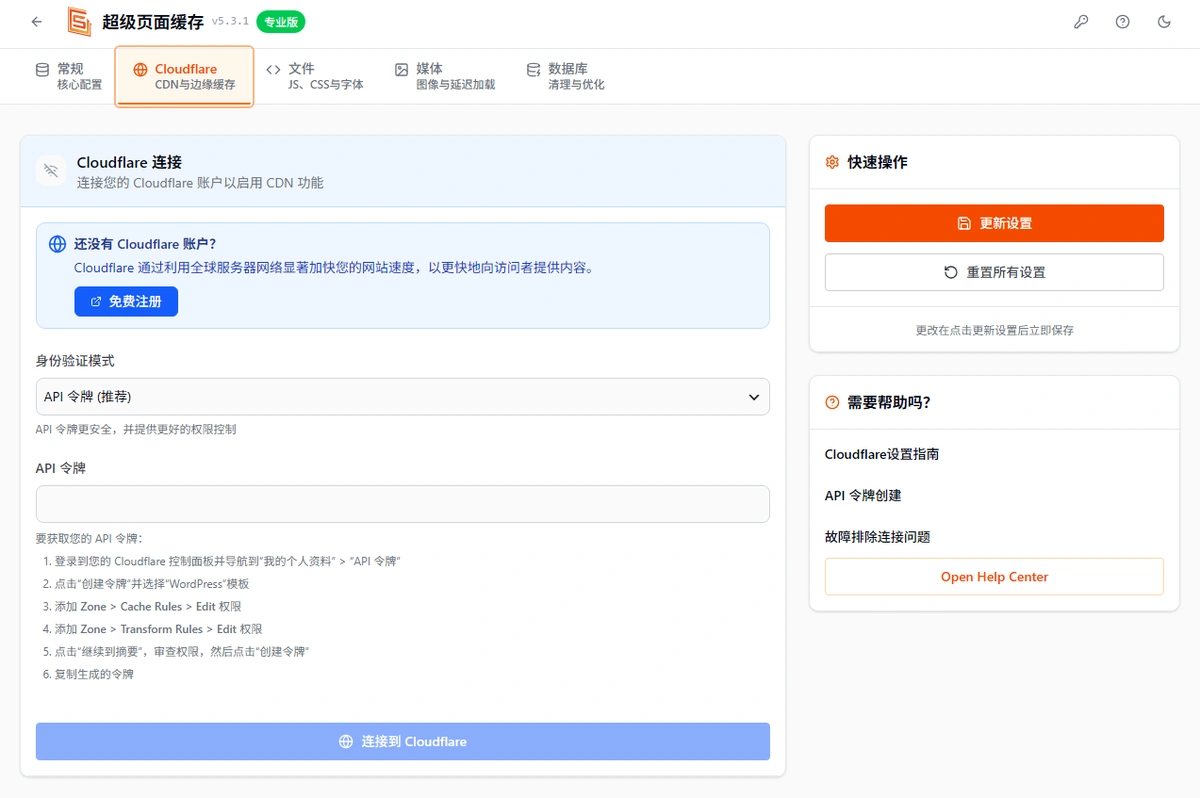This screenshot has width=1200, height=798.
Task: Click the help icon beside 需要帮助吗？
Action: [832, 402]
